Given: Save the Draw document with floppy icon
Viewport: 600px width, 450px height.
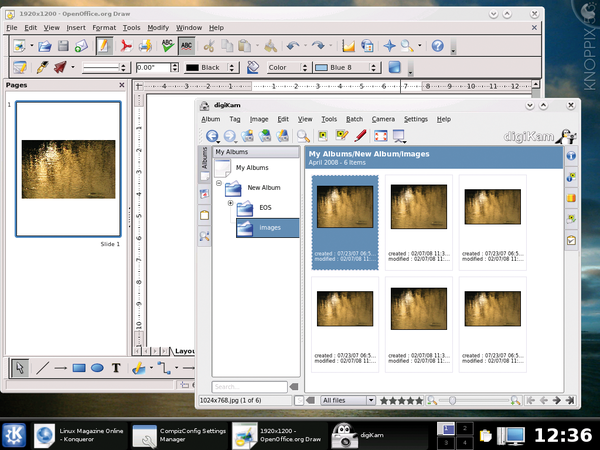Looking at the screenshot, I should (63, 46).
